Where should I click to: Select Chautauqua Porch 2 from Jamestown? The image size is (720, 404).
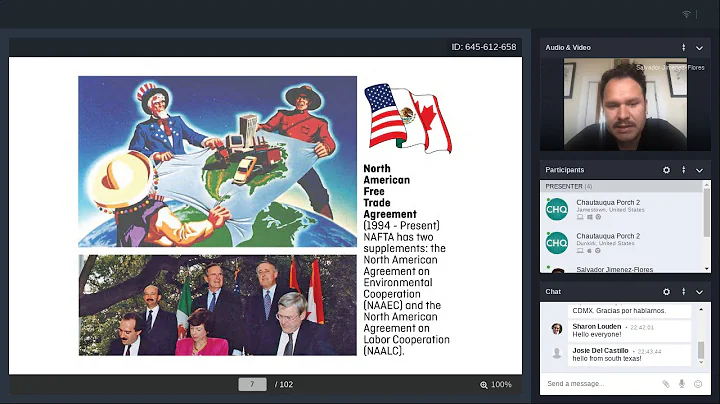pyautogui.click(x=621, y=209)
